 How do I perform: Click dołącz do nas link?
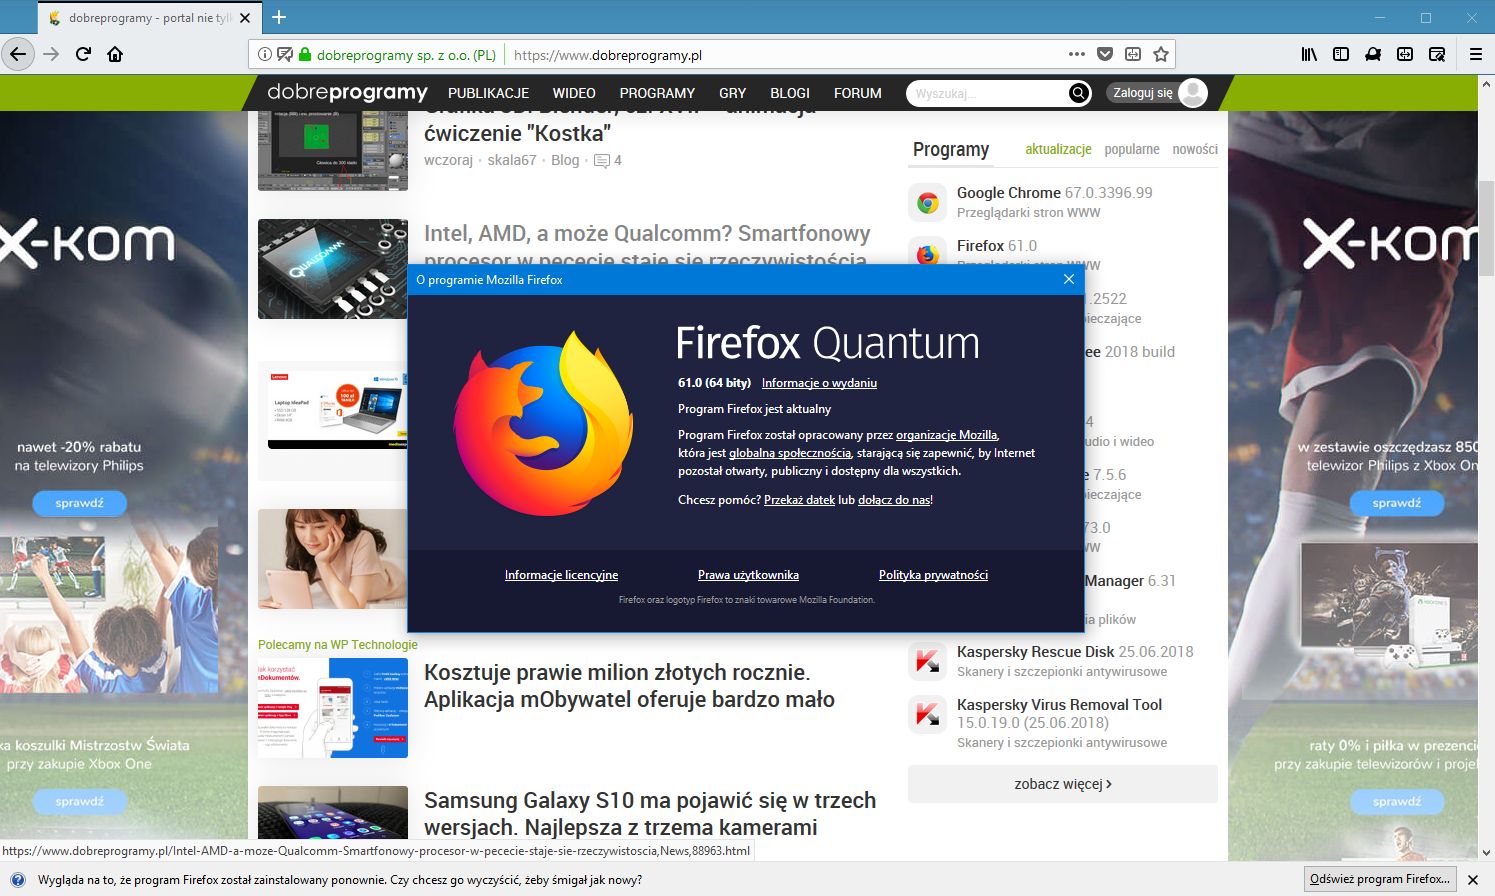[894, 500]
